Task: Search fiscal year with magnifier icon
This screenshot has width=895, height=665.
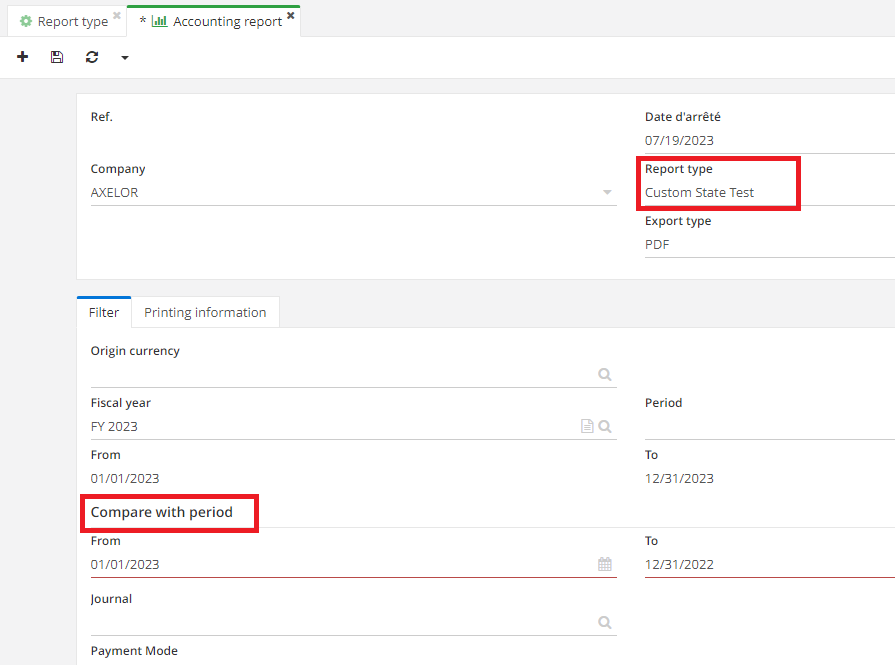Action: click(x=605, y=427)
